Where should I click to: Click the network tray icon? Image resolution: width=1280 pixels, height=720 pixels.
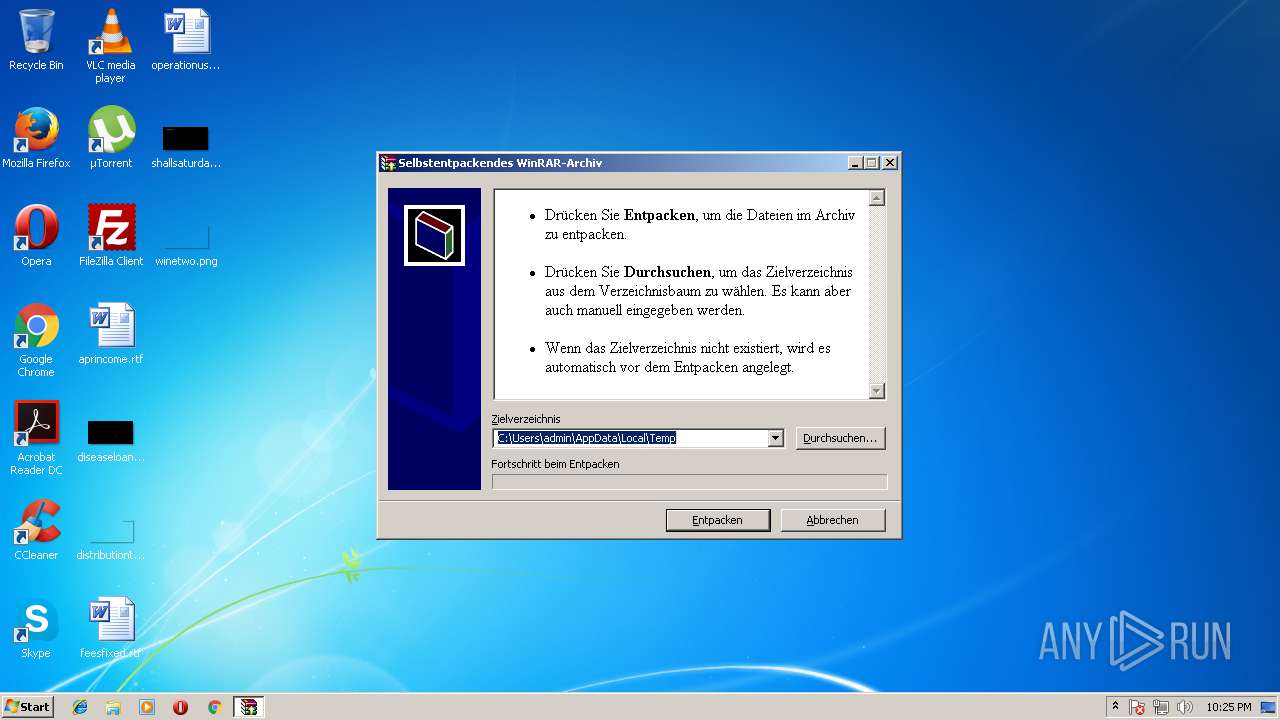[1161, 707]
